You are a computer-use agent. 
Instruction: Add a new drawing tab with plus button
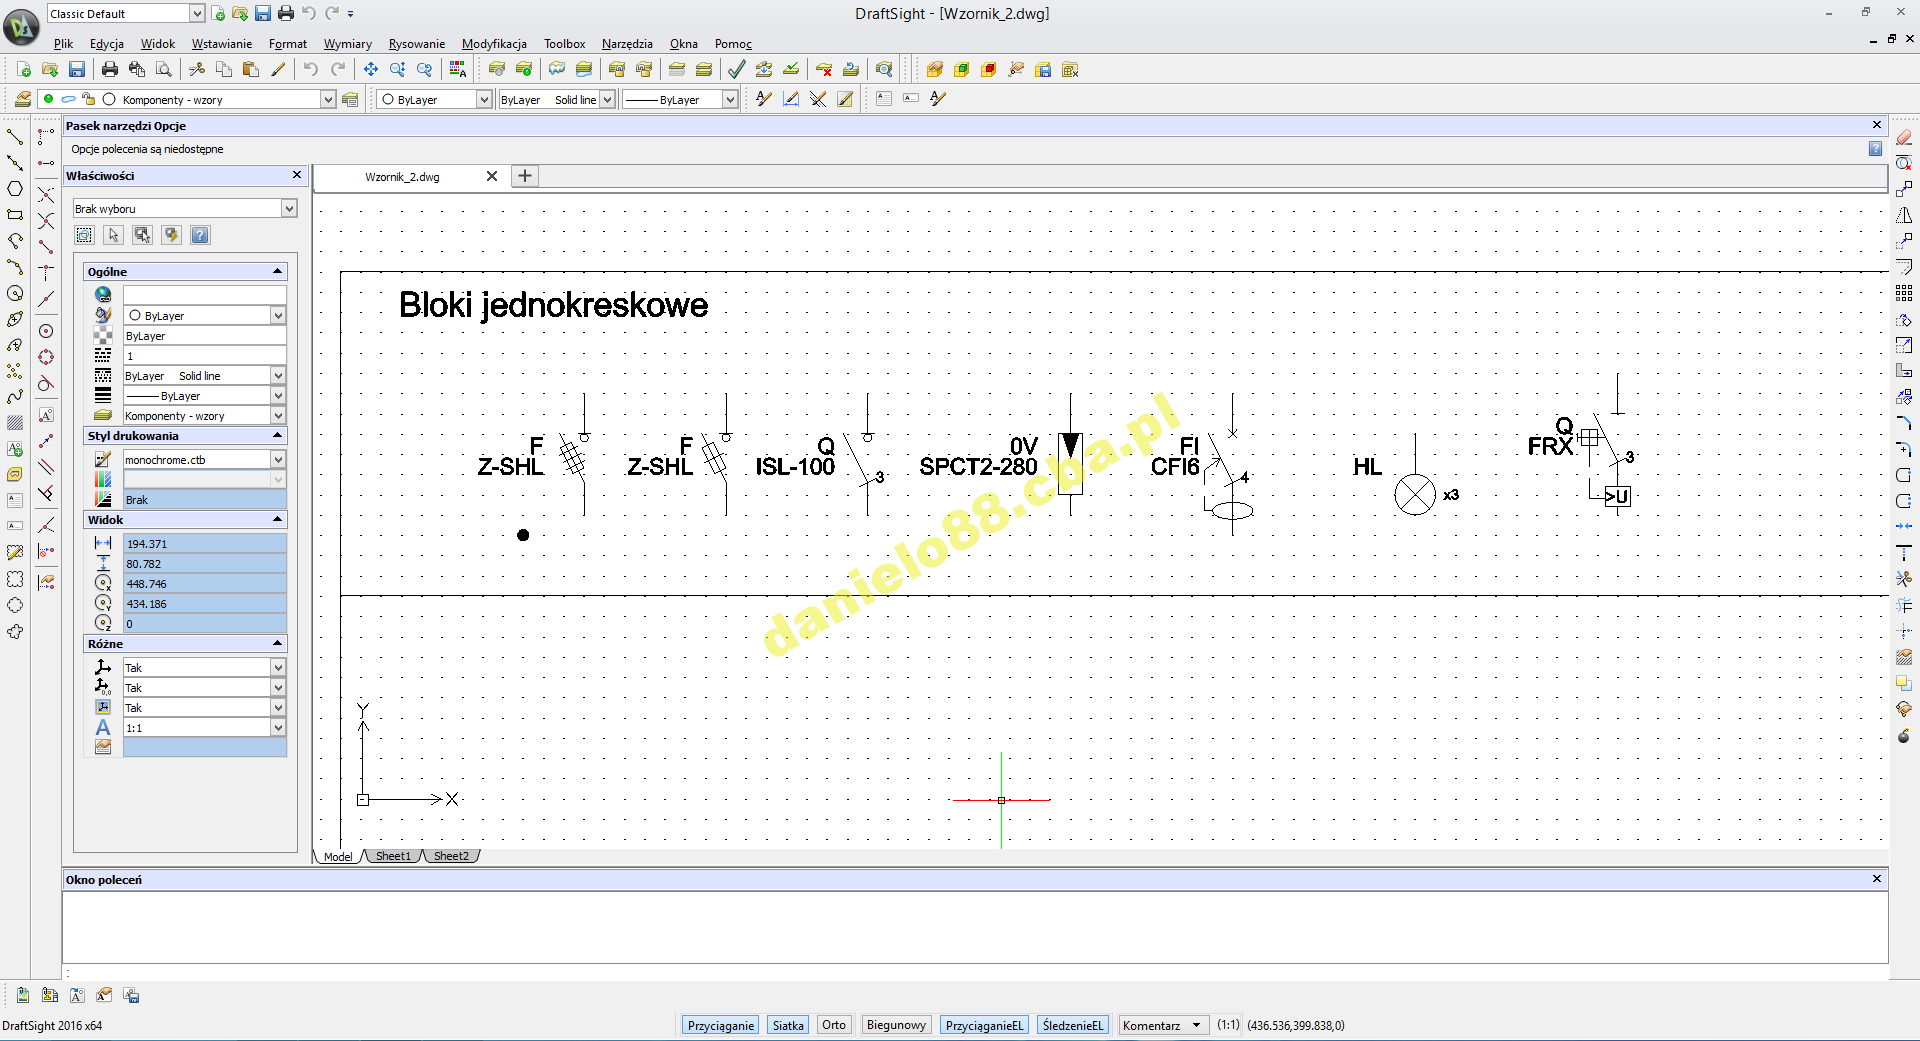[x=525, y=176]
